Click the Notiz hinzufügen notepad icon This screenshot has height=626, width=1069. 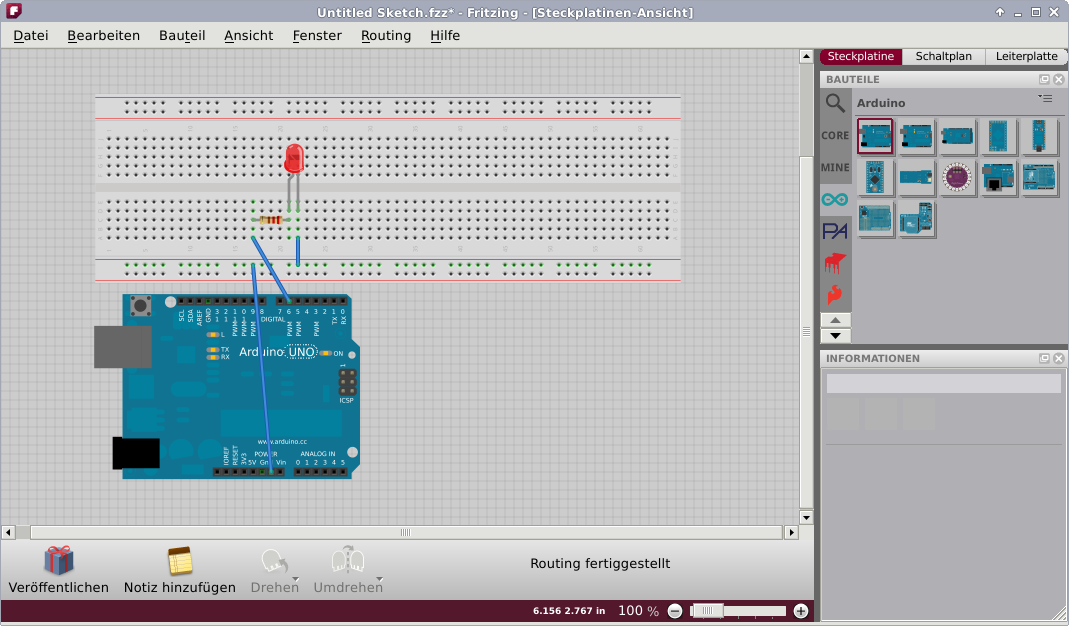(180, 561)
